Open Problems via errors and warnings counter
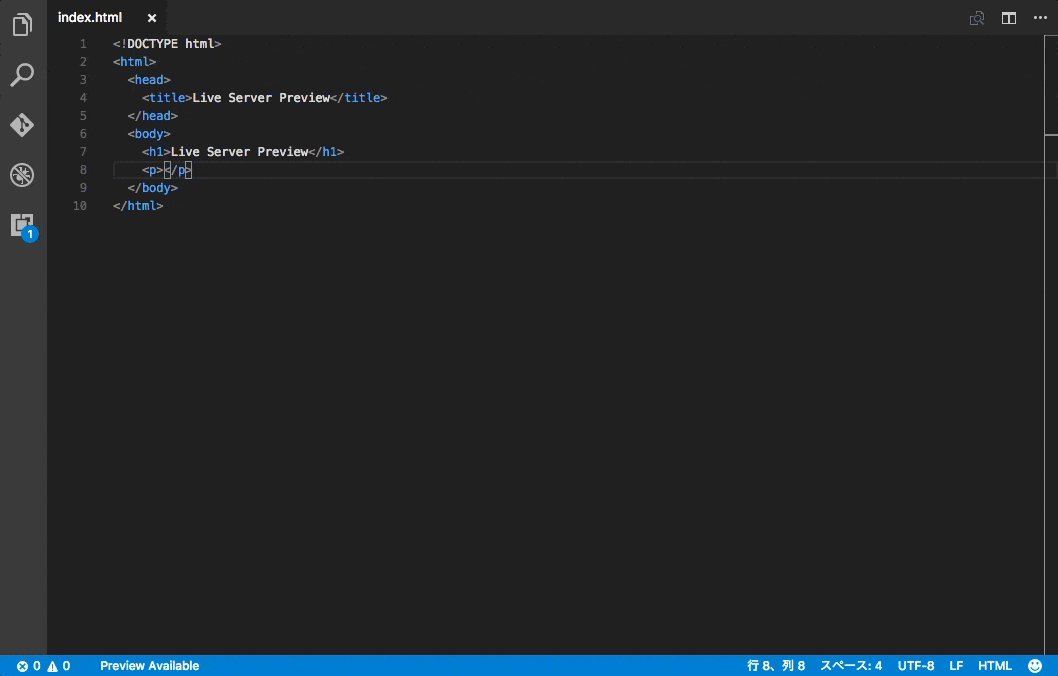The height and width of the screenshot is (676, 1058). [43, 665]
